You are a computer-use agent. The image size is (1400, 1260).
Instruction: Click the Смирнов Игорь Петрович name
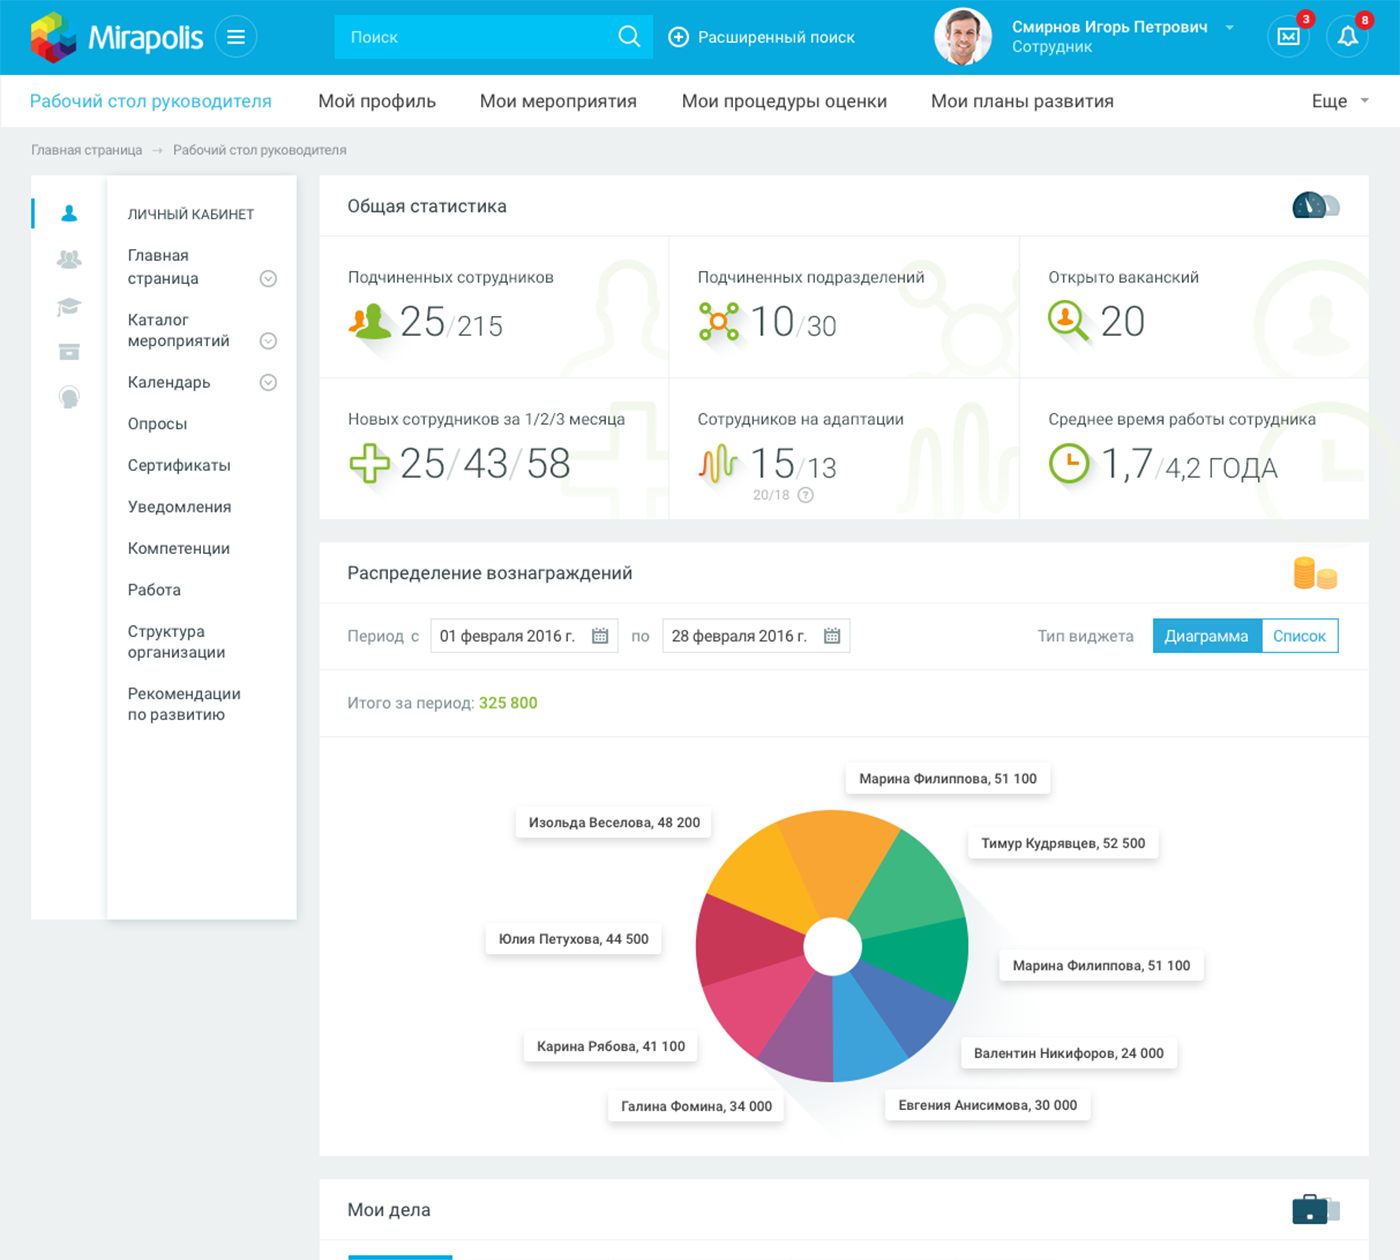click(x=1110, y=27)
